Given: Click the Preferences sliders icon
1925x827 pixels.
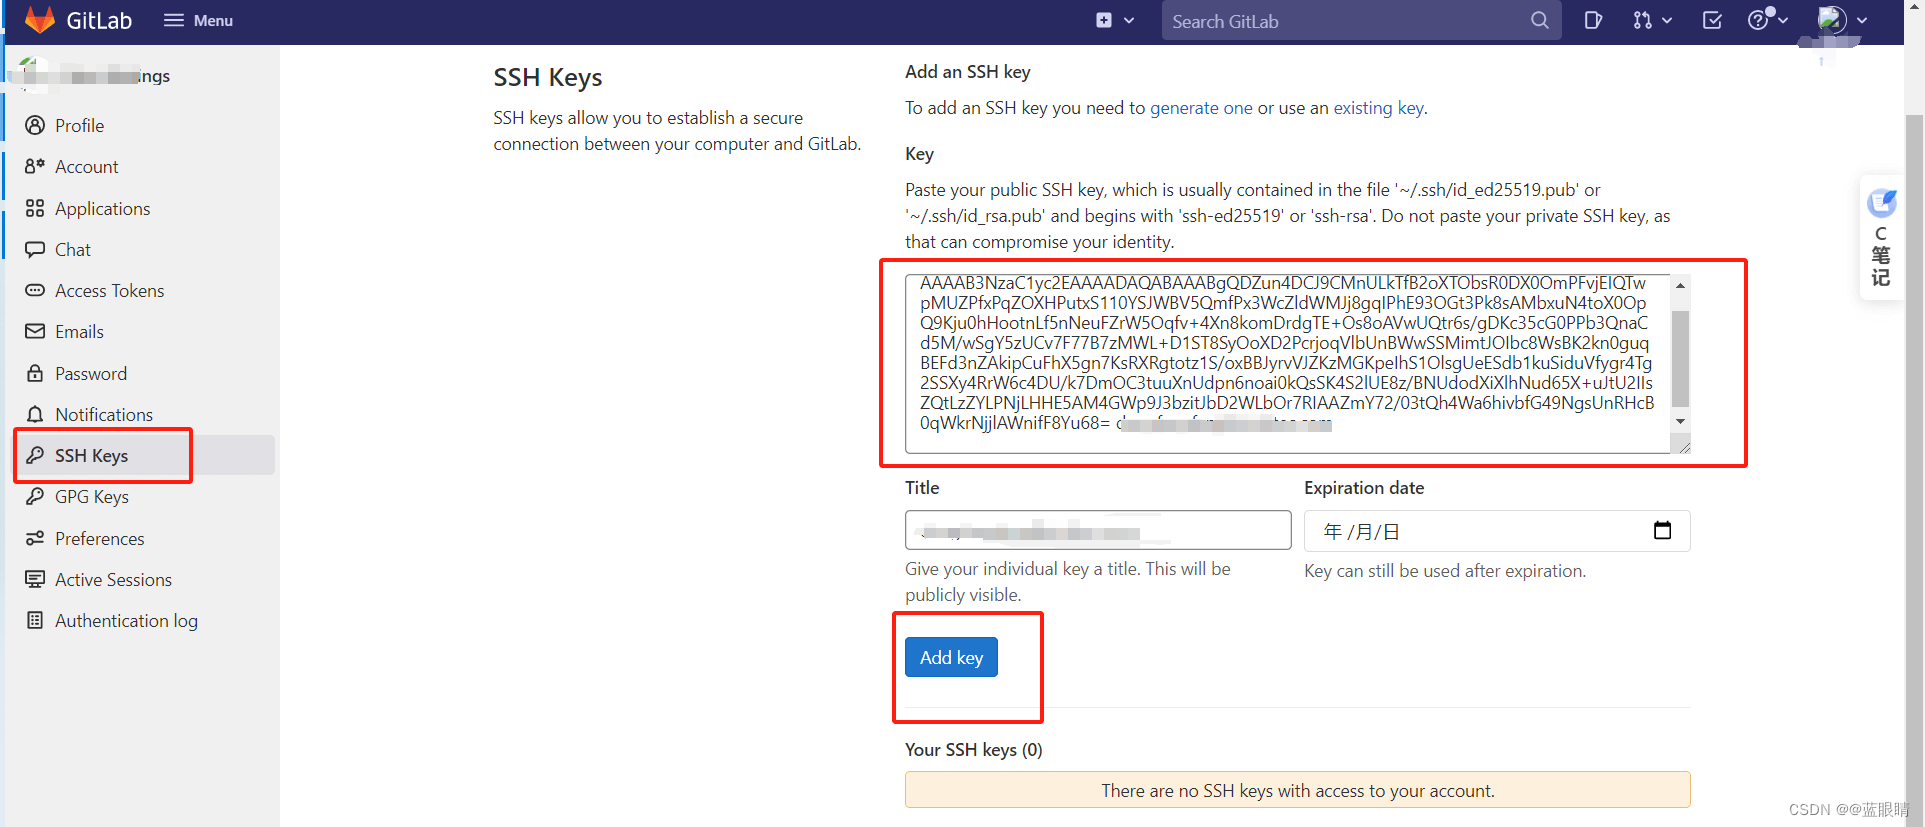Looking at the screenshot, I should 35,538.
